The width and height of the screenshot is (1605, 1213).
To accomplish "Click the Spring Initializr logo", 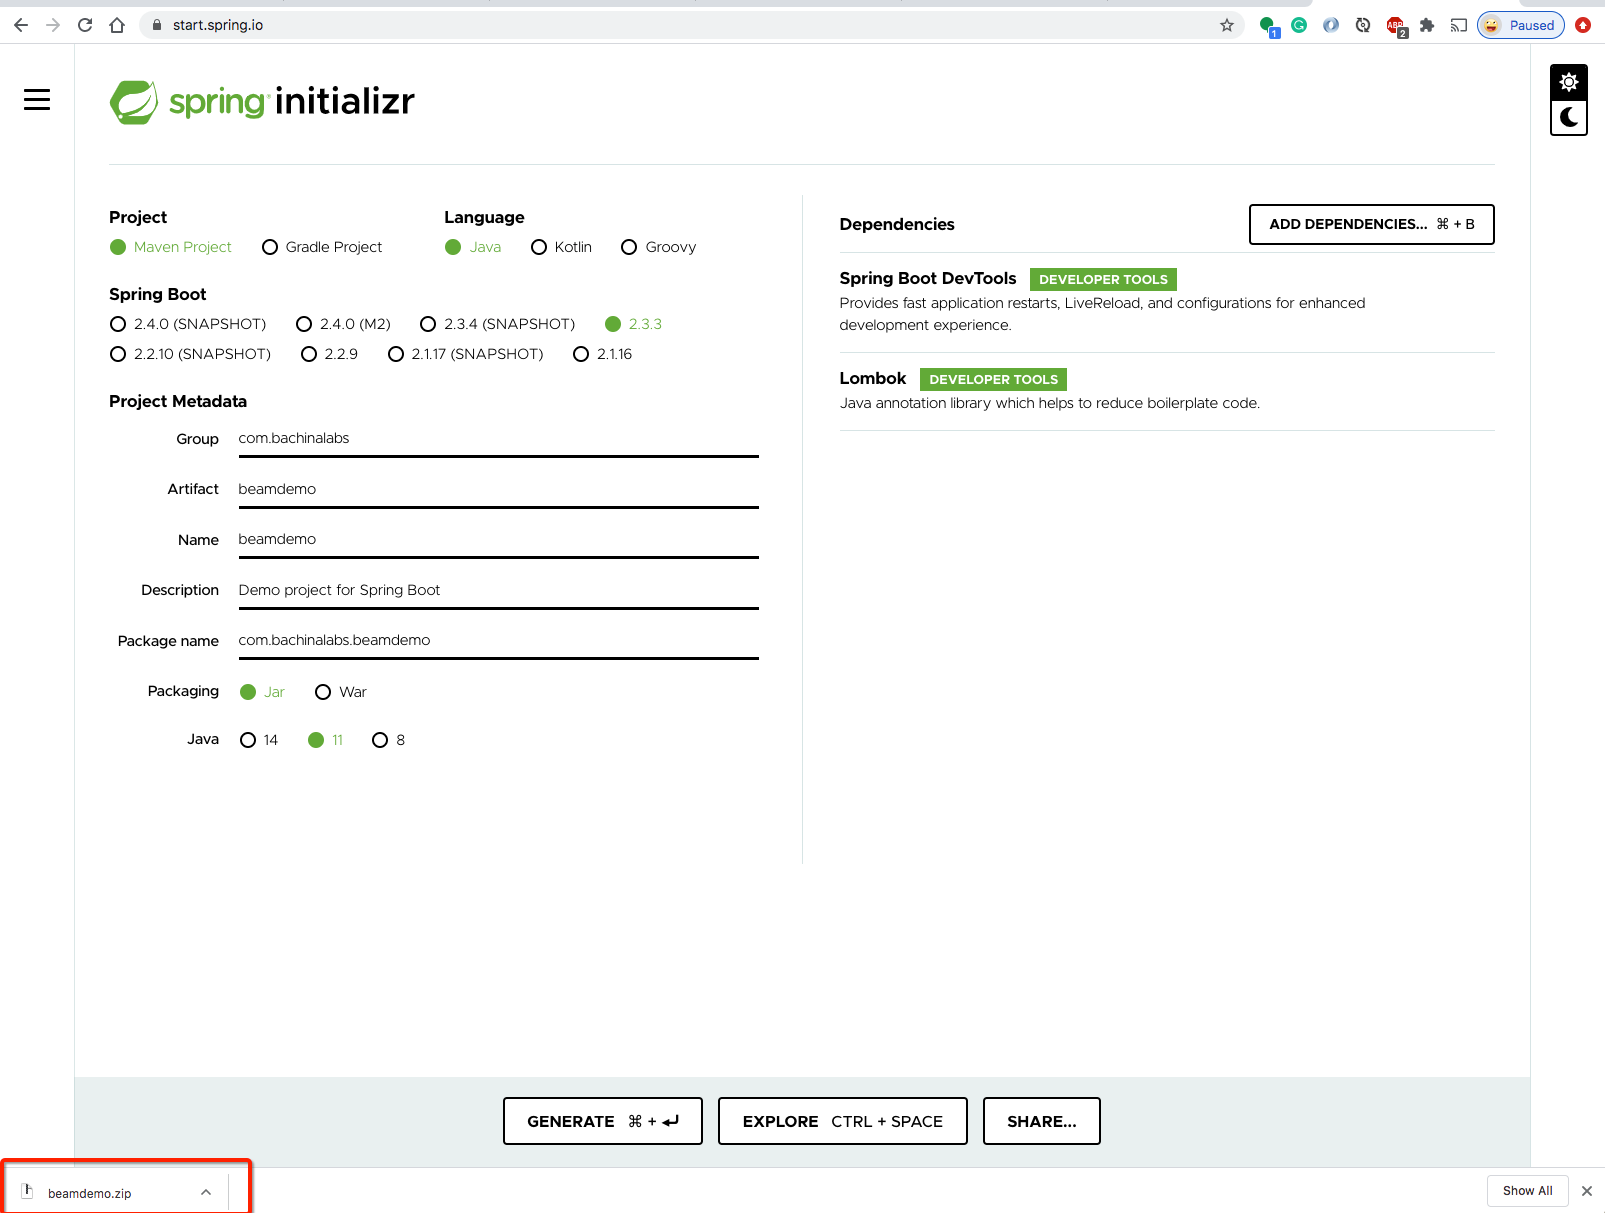I will 262,102.
